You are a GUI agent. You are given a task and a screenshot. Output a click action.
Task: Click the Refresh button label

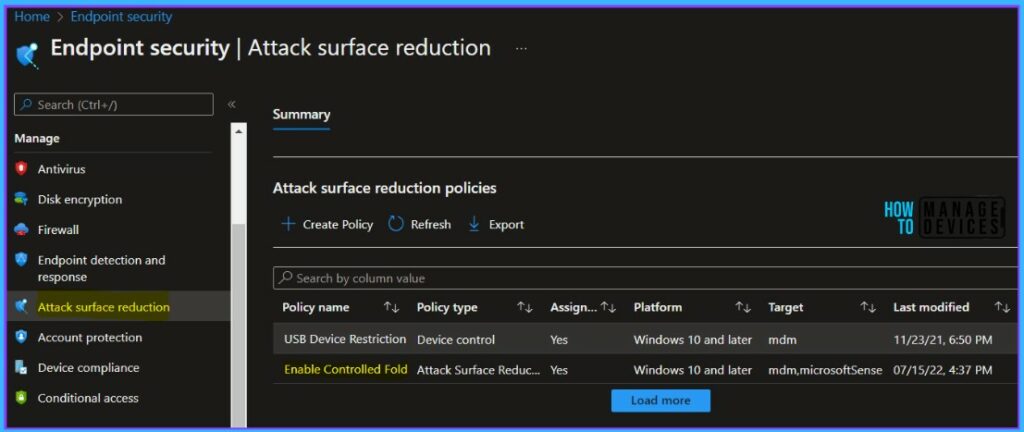tap(430, 224)
